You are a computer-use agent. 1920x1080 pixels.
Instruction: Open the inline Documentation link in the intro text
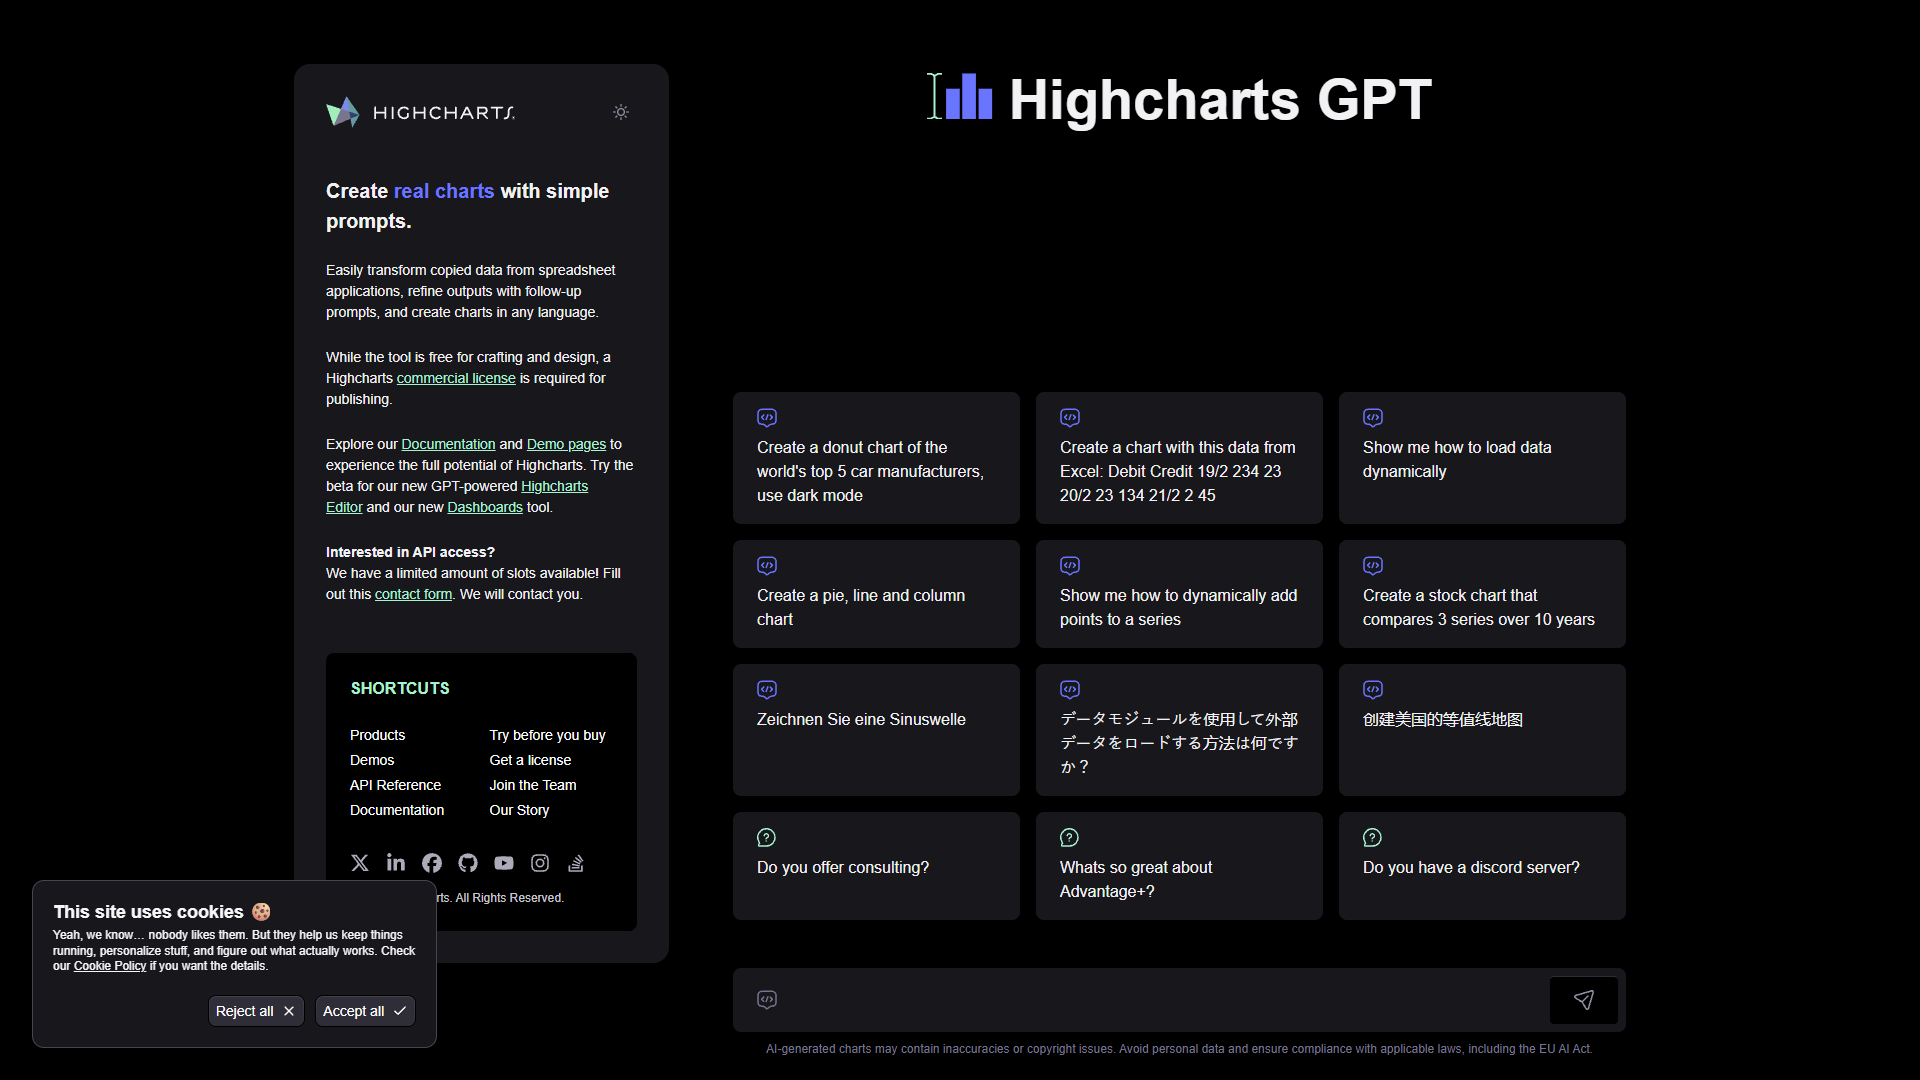click(448, 444)
